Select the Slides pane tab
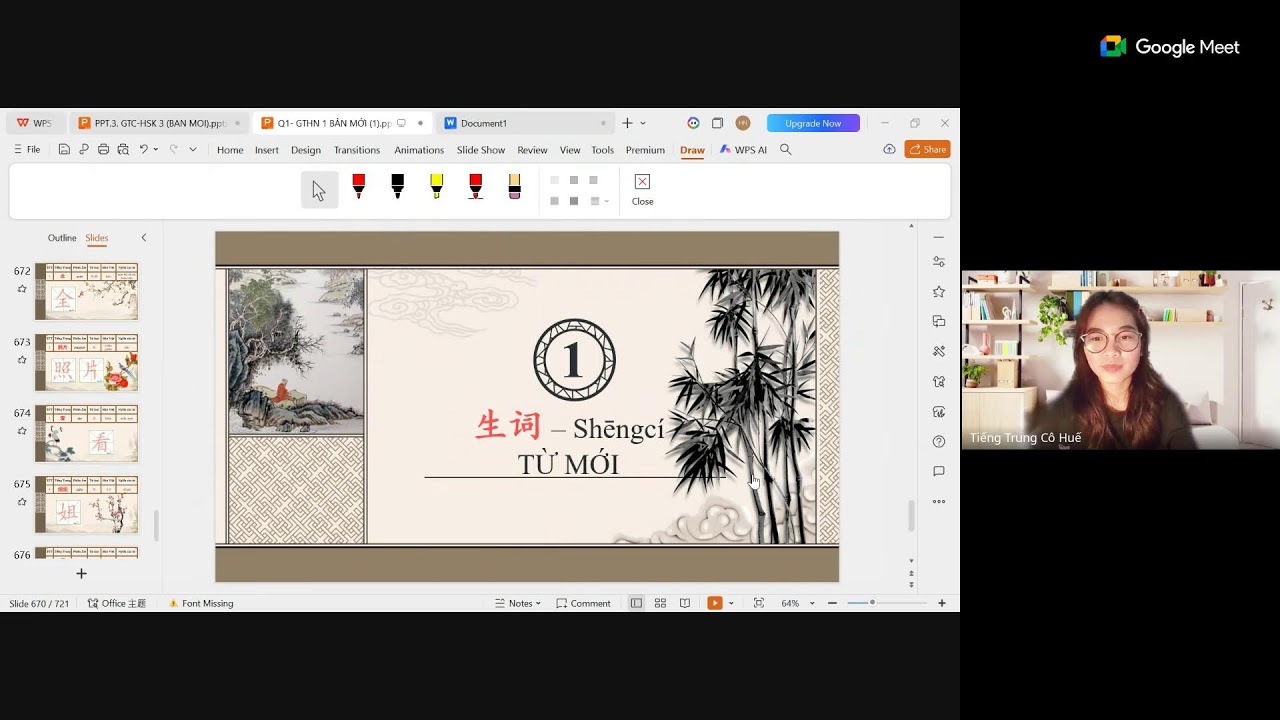Viewport: 1280px width, 720px height. click(96, 238)
